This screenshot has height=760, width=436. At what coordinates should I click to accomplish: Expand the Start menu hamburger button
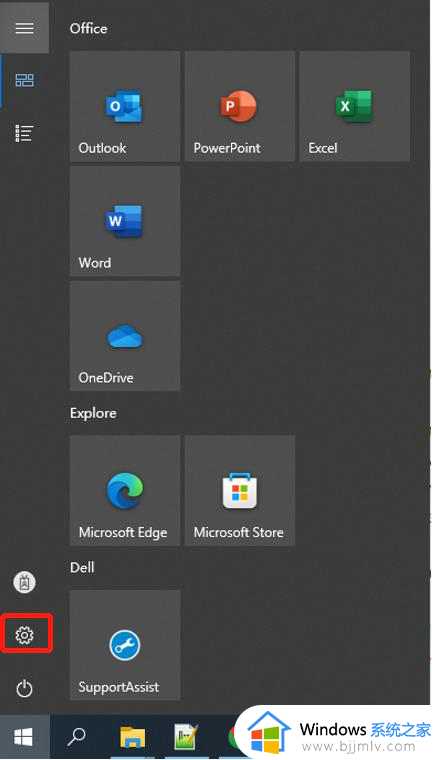[x=24, y=28]
